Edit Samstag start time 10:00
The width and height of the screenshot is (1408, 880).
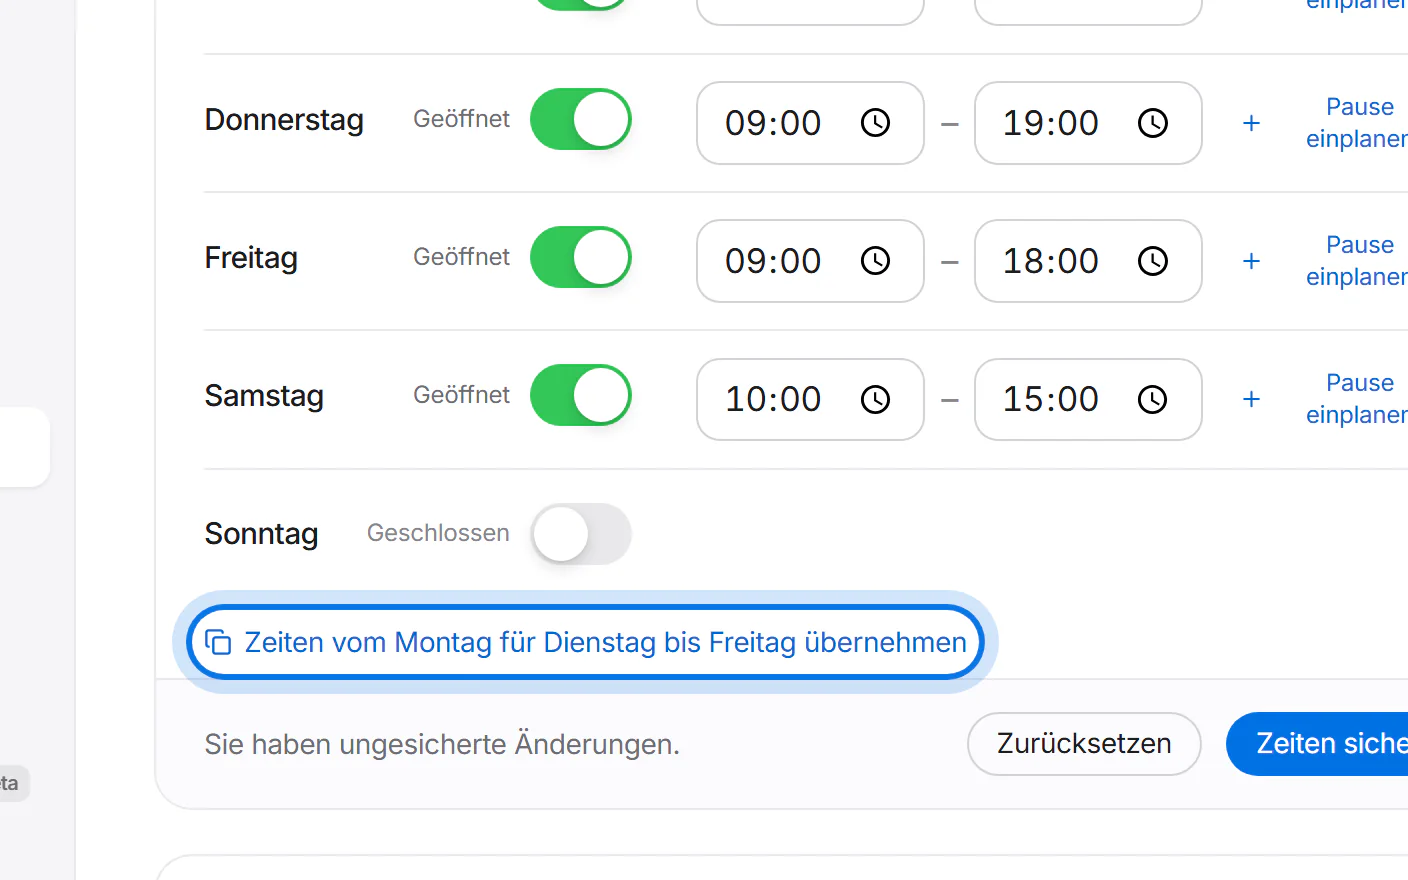pos(810,399)
